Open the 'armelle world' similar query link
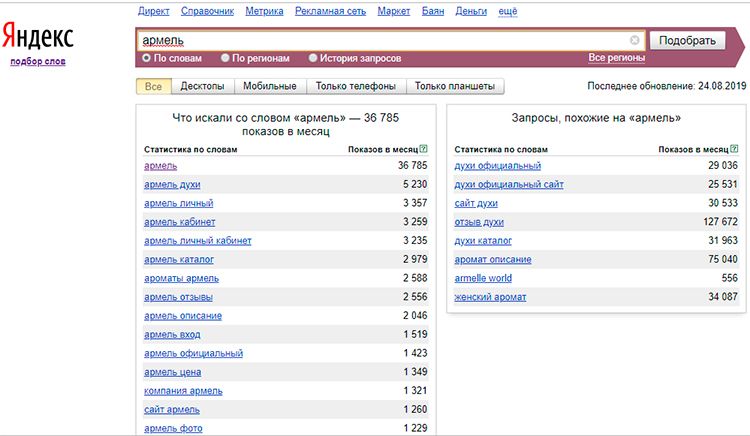 tap(483, 278)
